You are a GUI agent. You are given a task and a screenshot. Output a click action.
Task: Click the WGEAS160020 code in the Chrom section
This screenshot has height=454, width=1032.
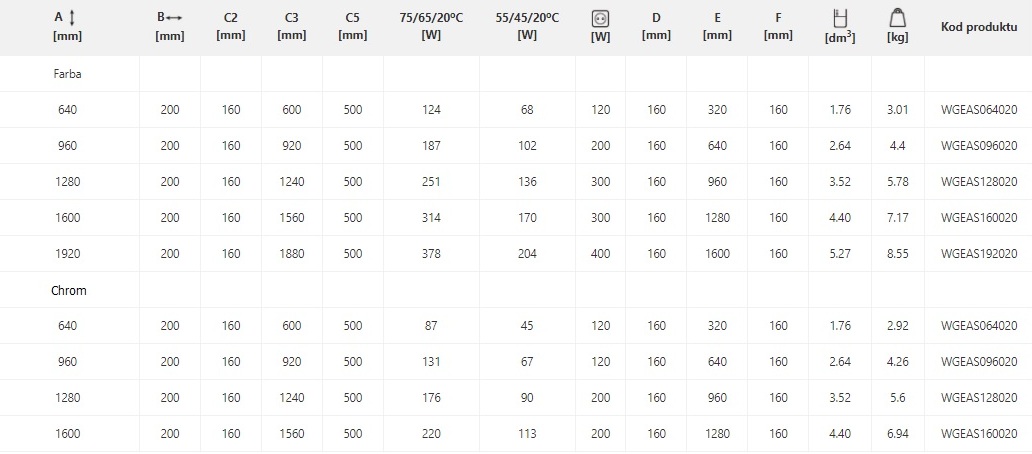pos(979,434)
